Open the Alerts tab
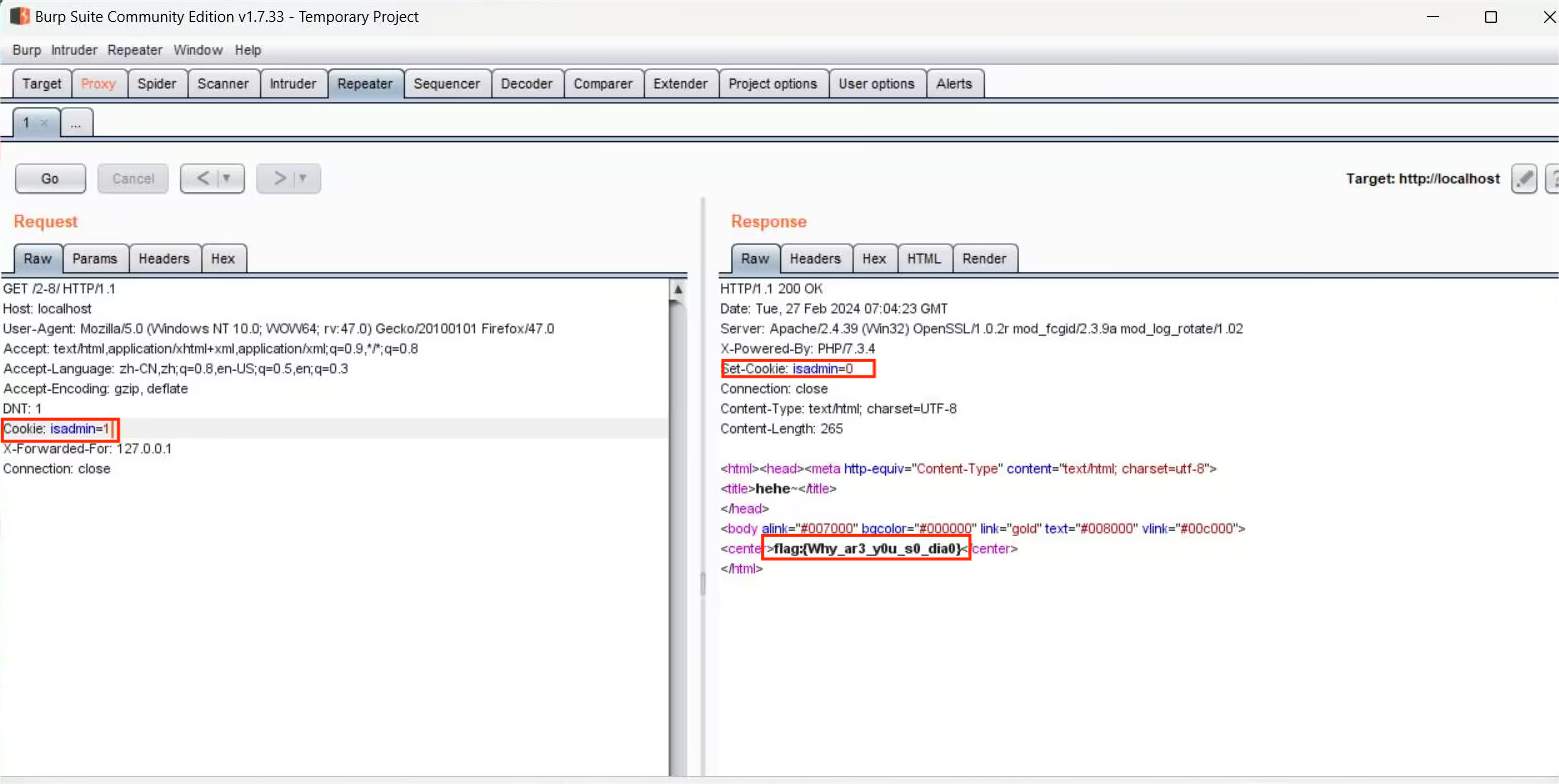Image resolution: width=1559 pixels, height=784 pixels. click(x=954, y=84)
